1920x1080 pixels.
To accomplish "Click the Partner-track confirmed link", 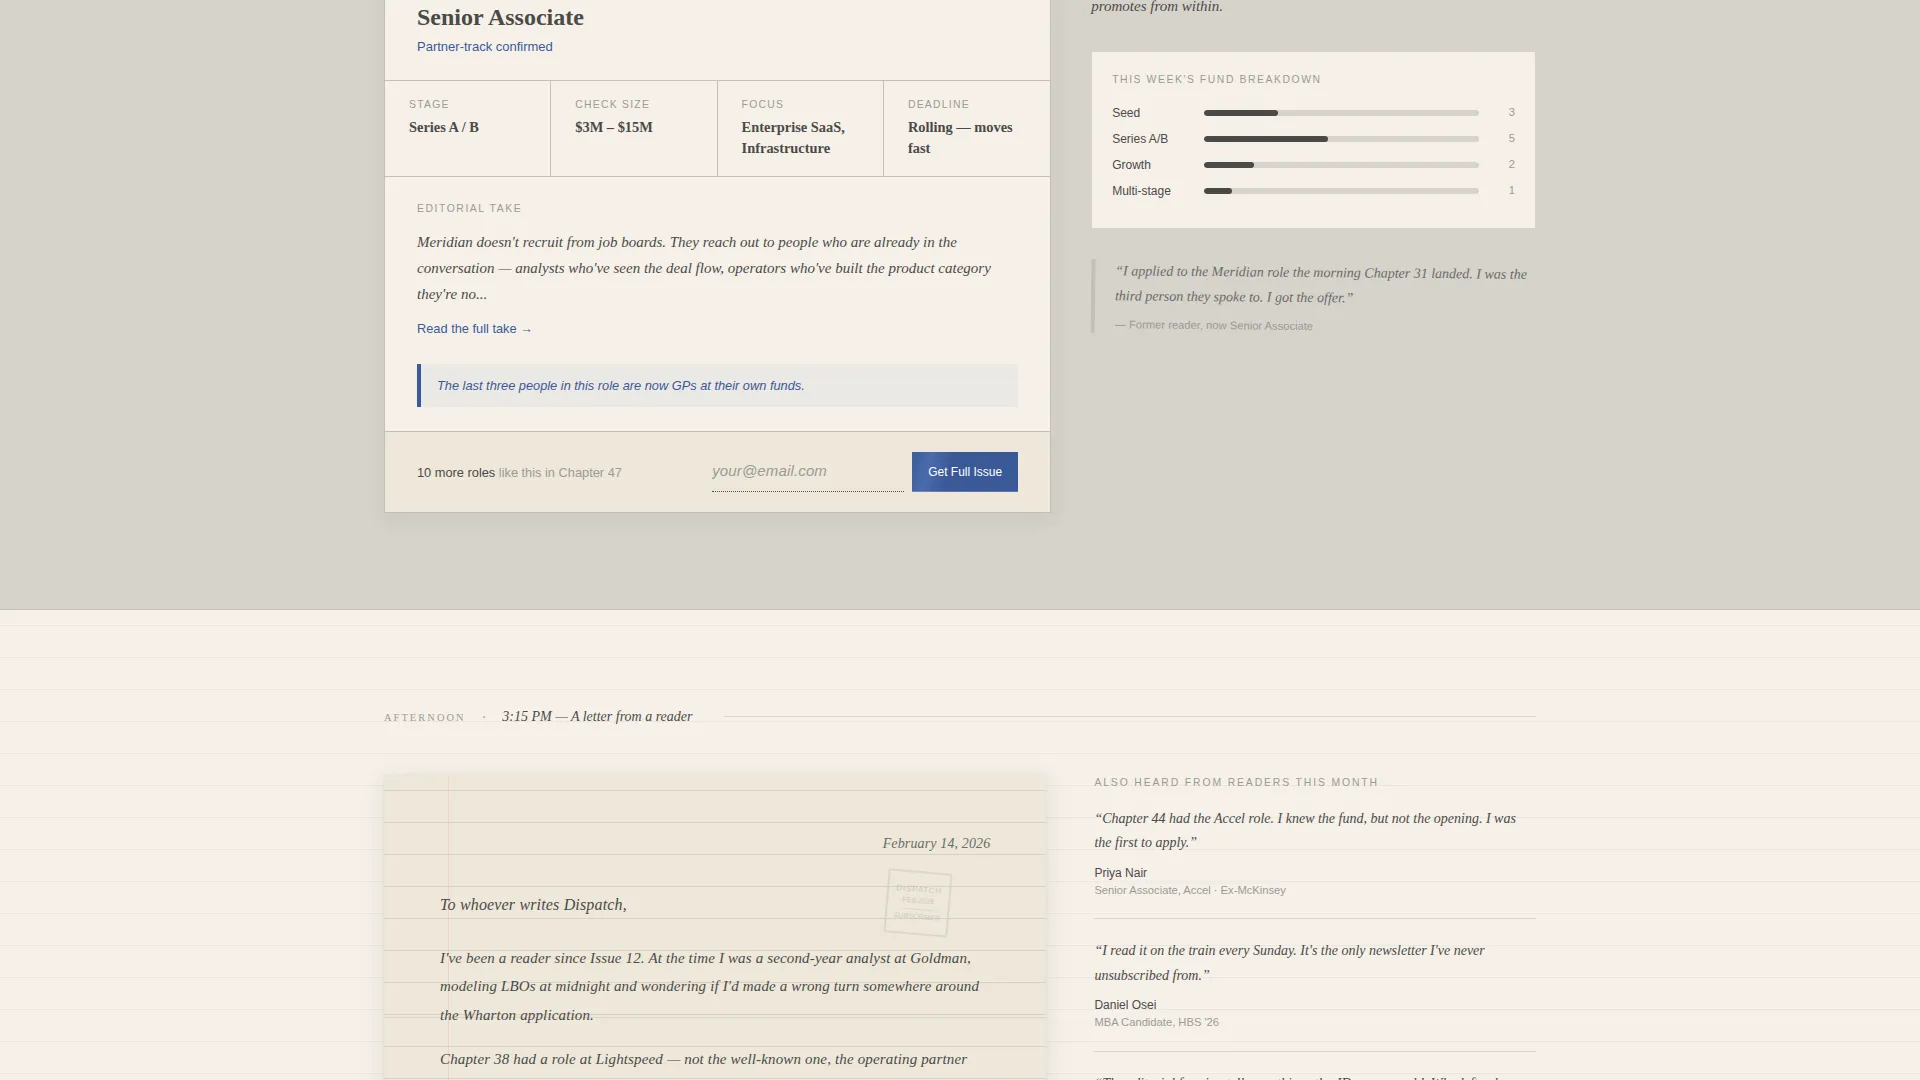I will point(485,47).
